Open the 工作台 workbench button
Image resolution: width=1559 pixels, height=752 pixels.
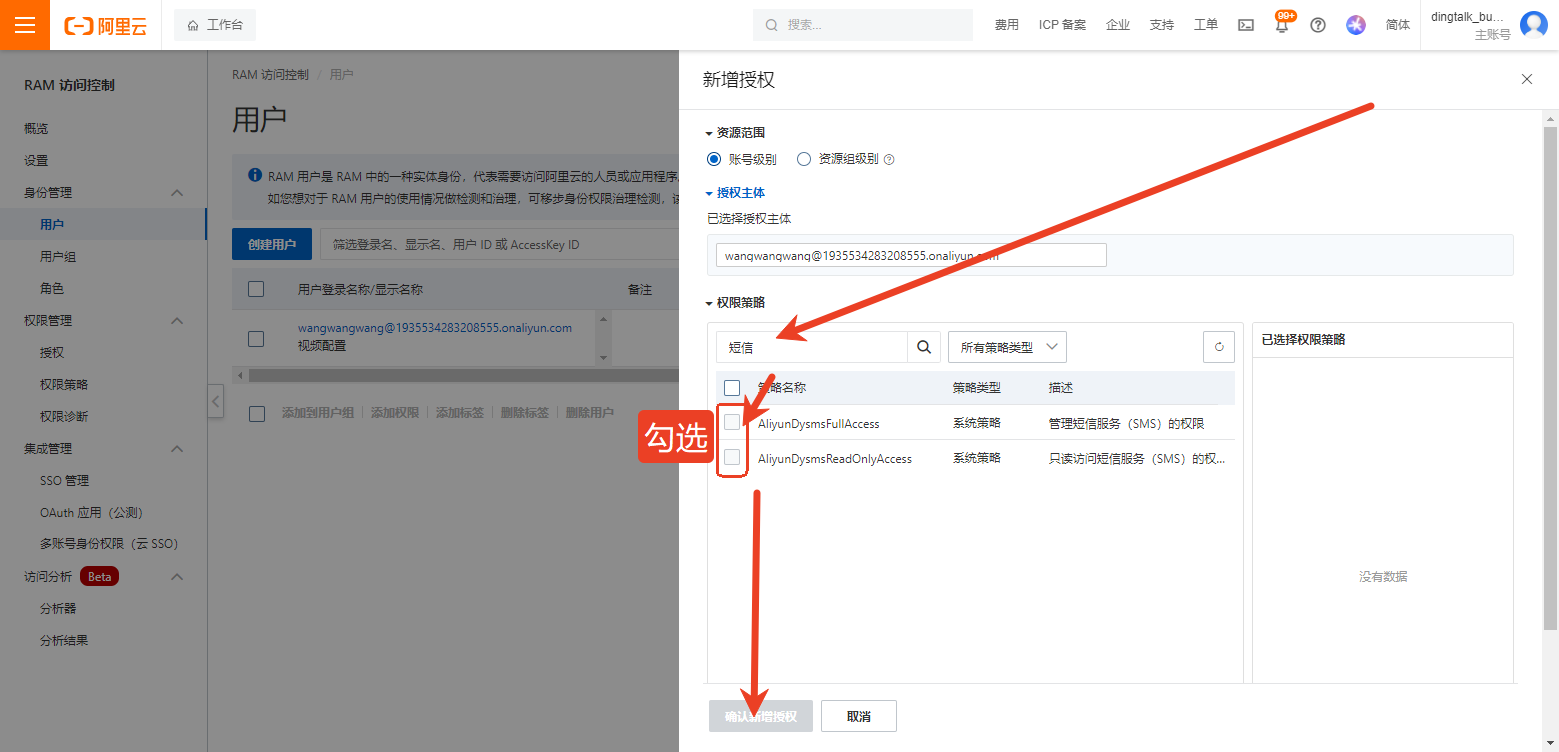click(215, 25)
